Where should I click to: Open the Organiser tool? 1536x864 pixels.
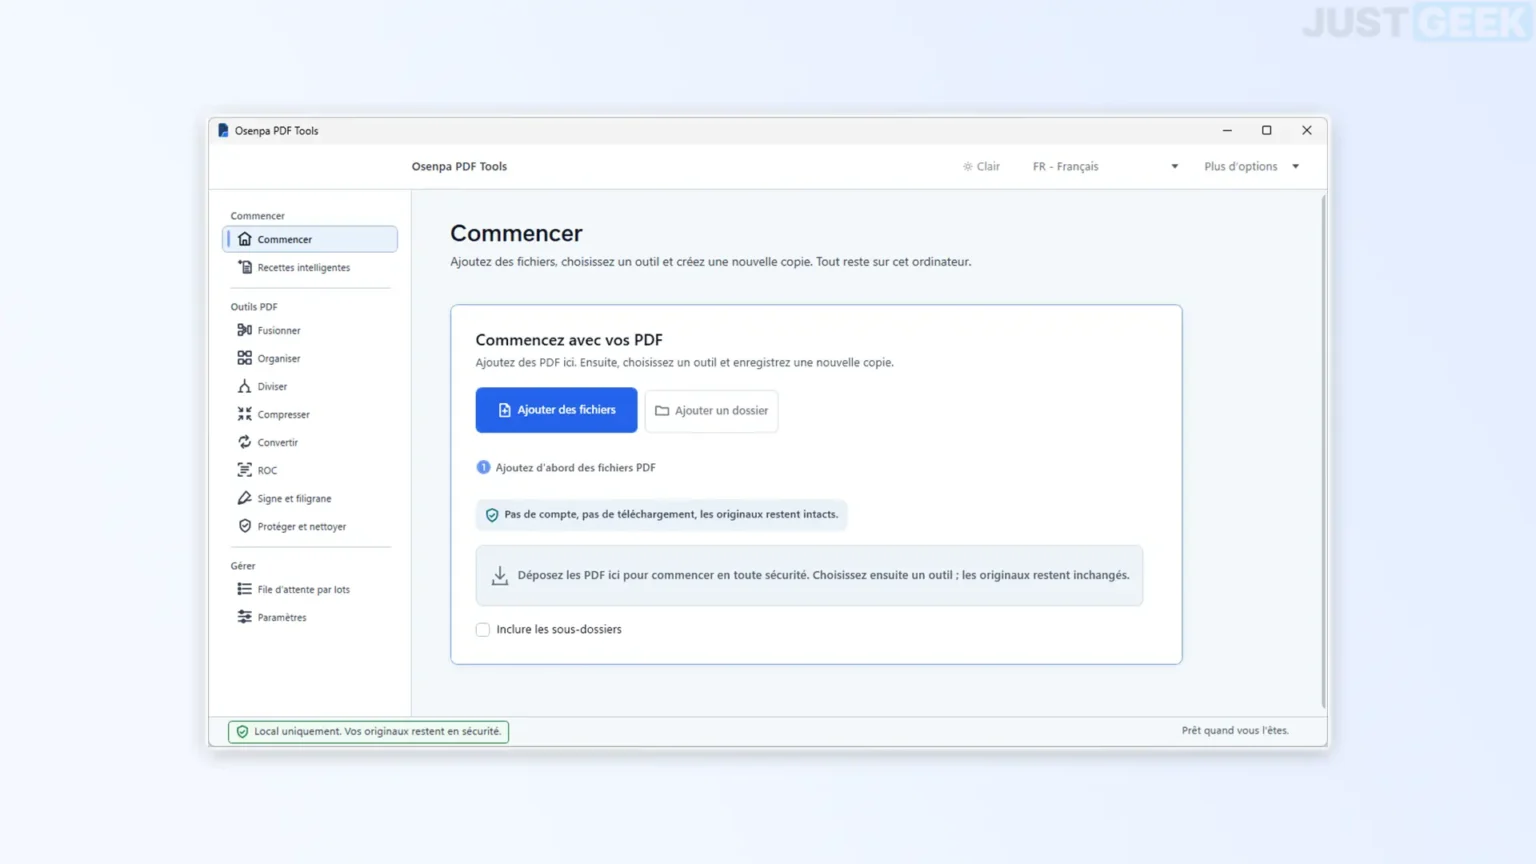coord(310,358)
